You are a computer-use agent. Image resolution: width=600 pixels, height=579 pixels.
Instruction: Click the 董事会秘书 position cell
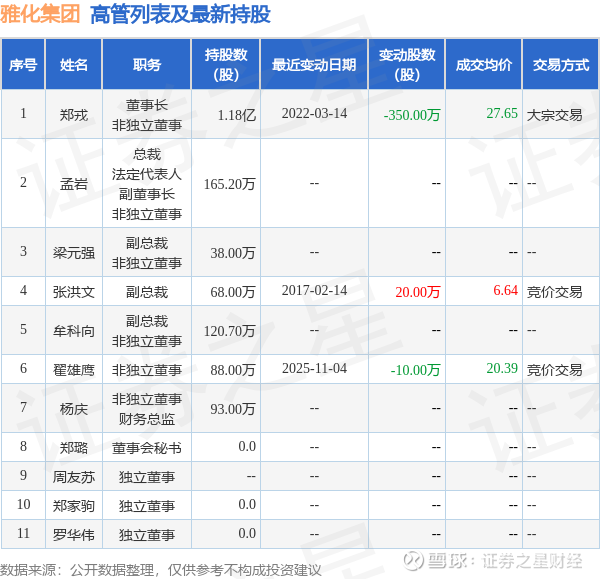click(147, 448)
